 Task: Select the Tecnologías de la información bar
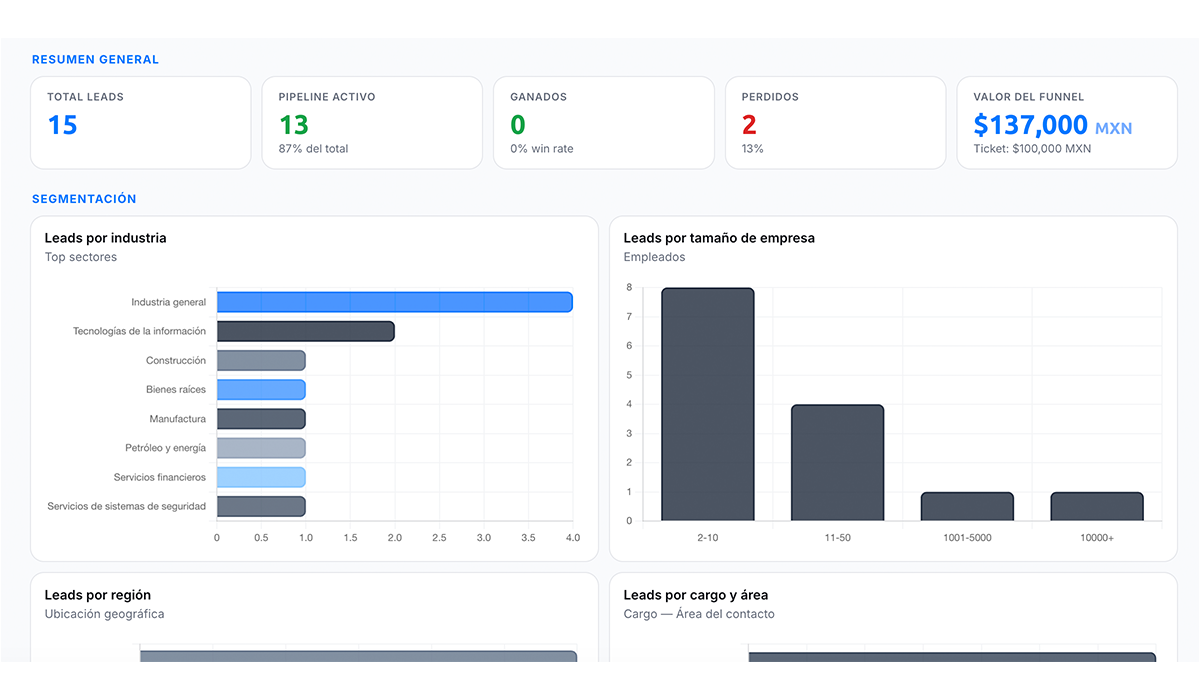pyautogui.click(x=306, y=331)
